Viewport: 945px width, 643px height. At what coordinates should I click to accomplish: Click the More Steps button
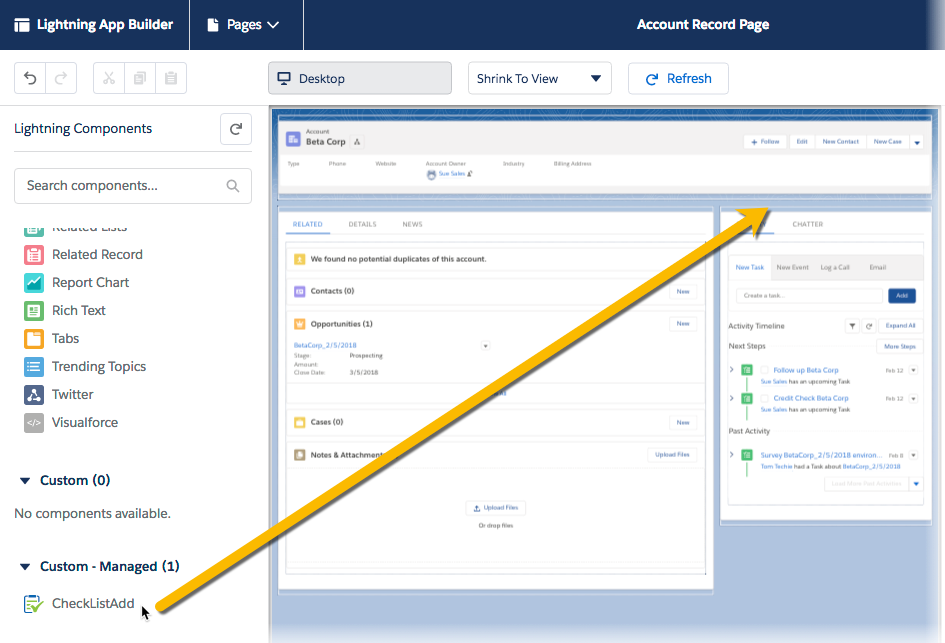pos(899,347)
